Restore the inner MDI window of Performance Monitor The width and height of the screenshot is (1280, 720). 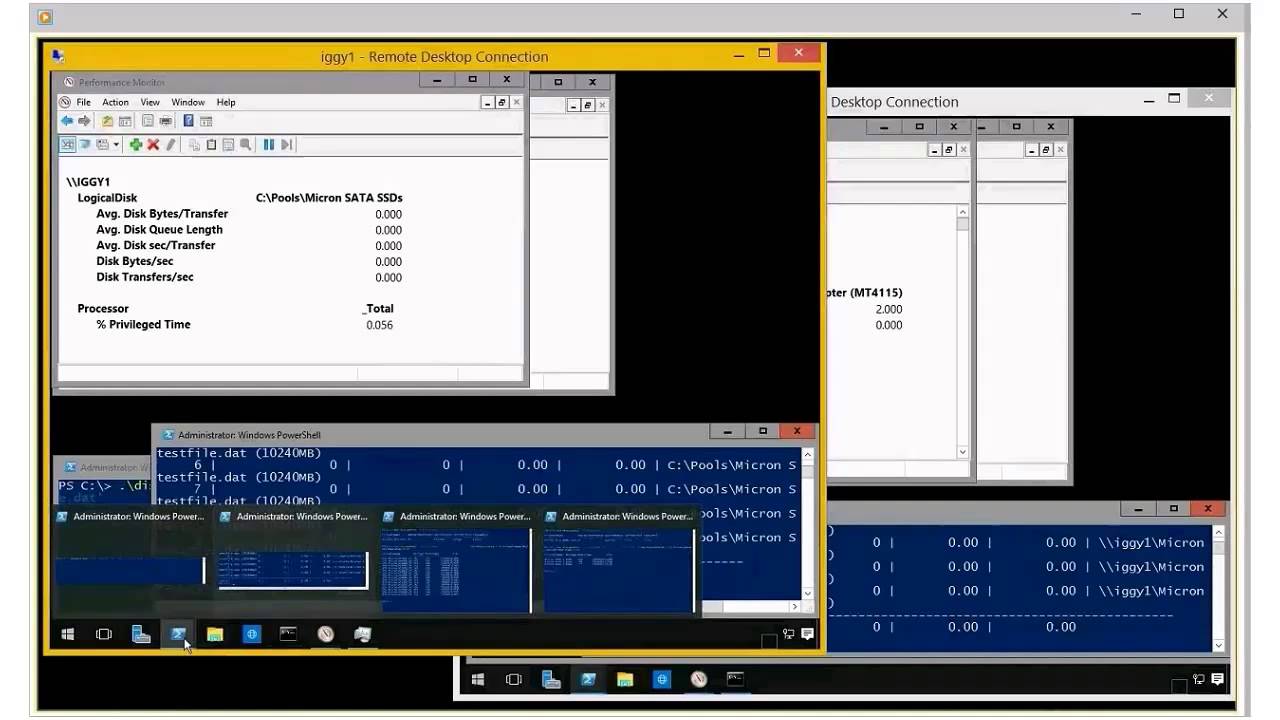(502, 102)
